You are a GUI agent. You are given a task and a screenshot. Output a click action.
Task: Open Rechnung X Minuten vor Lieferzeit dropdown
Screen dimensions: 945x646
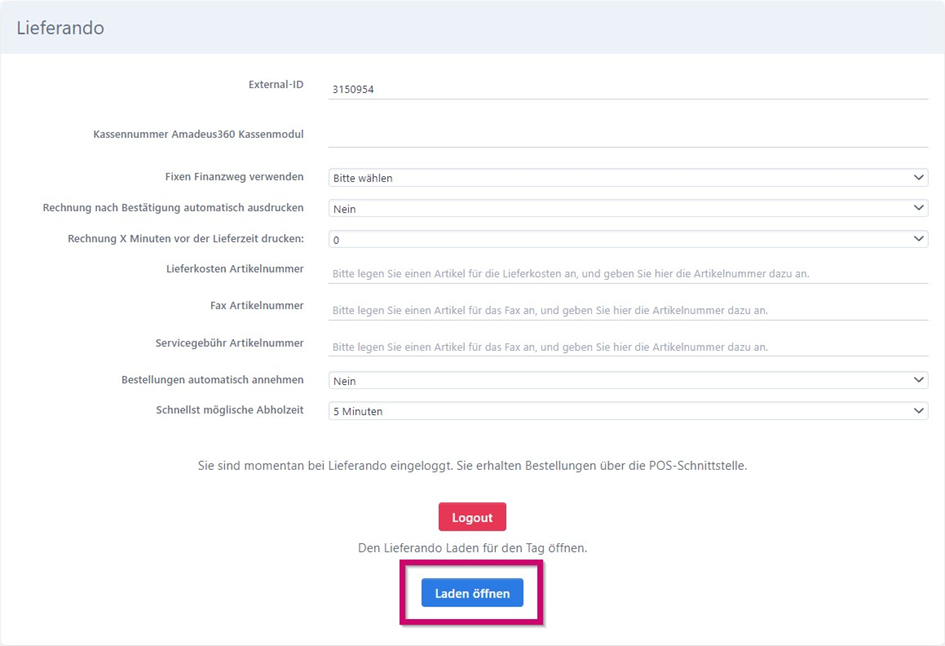point(628,239)
